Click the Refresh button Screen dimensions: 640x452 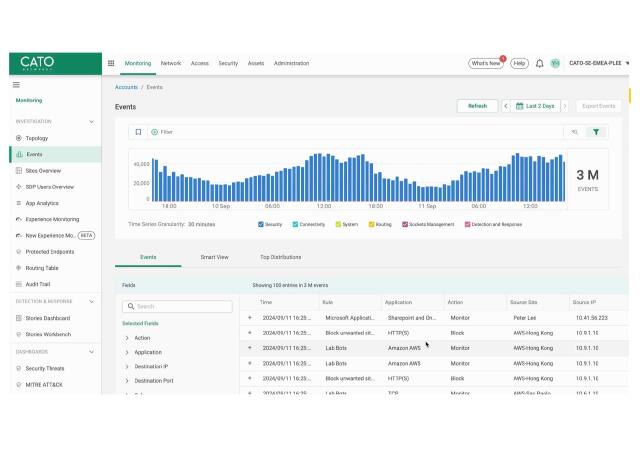coord(477,106)
